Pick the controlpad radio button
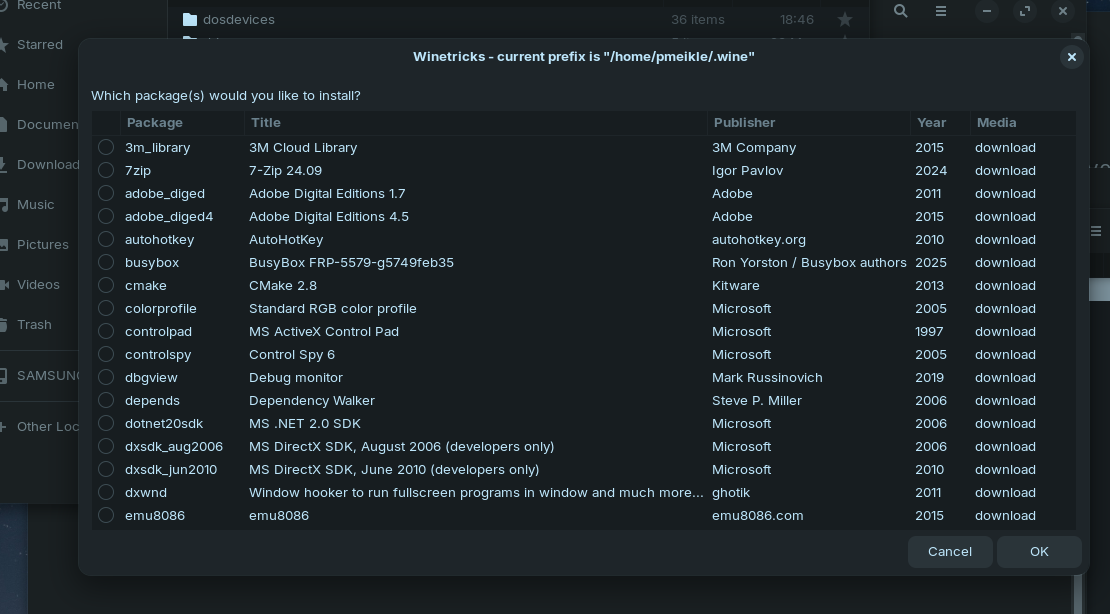 pyautogui.click(x=106, y=331)
